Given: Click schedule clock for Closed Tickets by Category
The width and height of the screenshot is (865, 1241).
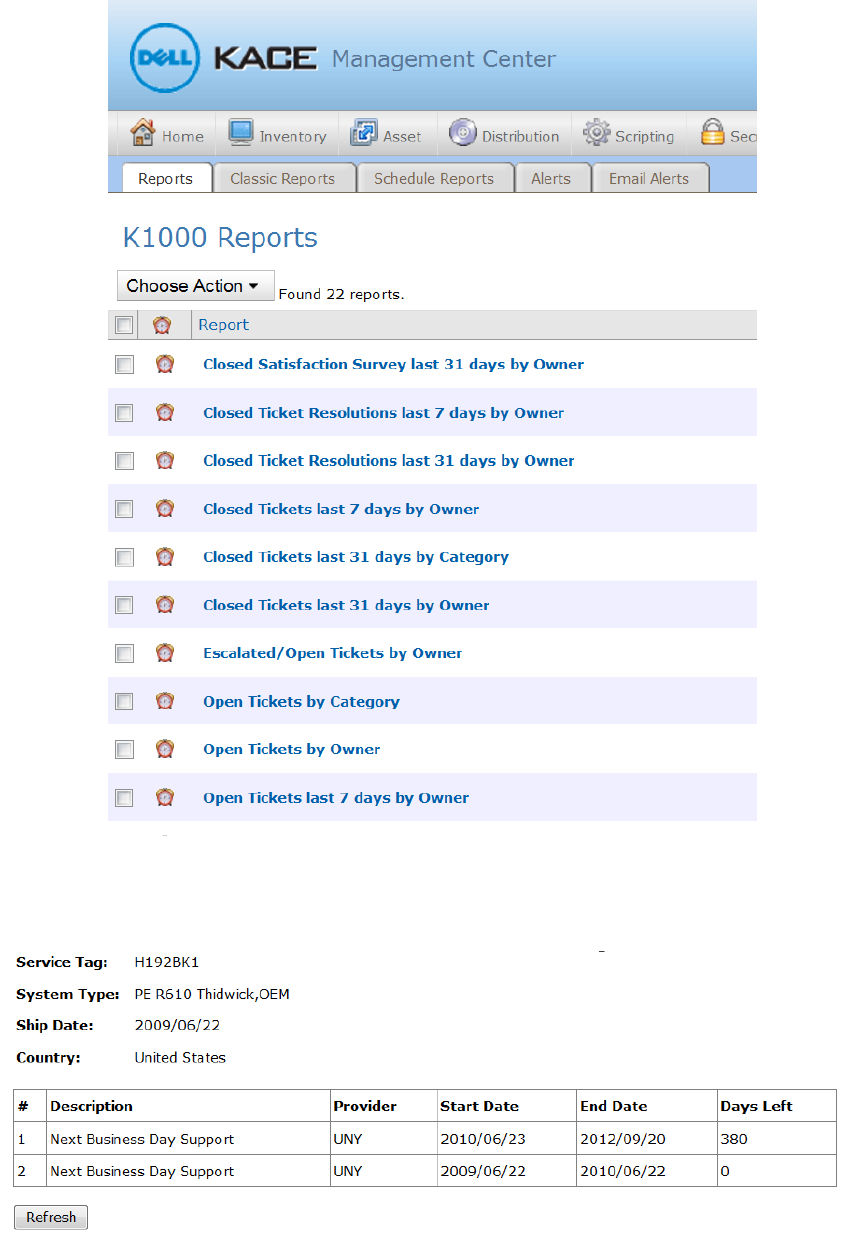Looking at the screenshot, I should tap(165, 556).
